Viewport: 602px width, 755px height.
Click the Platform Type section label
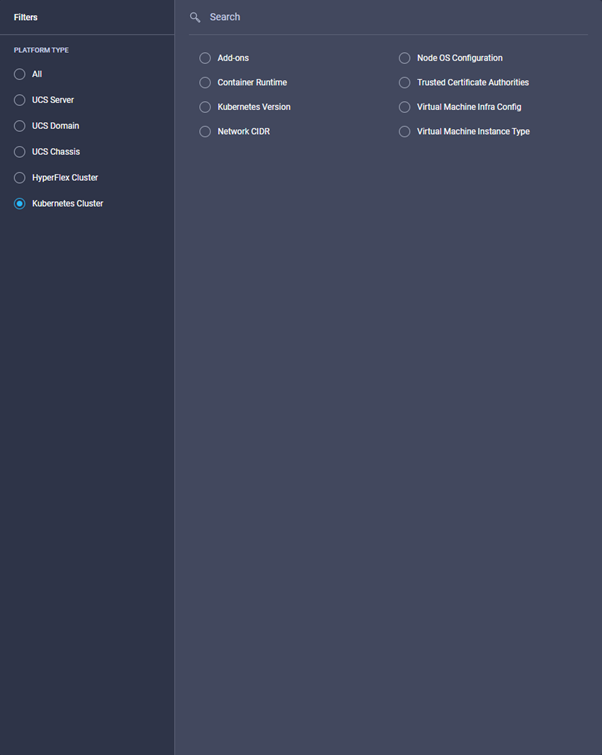41,50
